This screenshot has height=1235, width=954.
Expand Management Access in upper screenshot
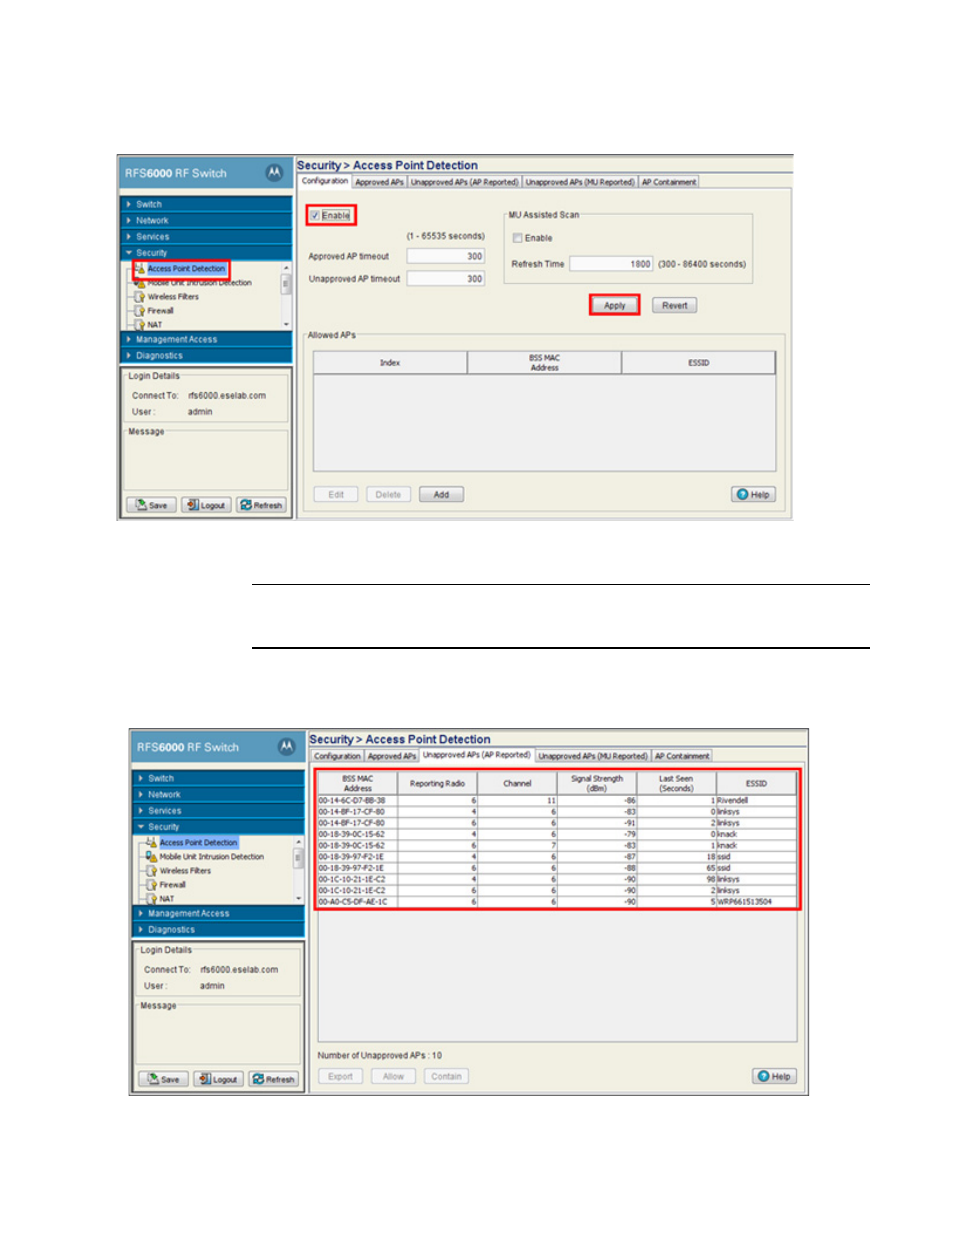pyautogui.click(x=206, y=339)
